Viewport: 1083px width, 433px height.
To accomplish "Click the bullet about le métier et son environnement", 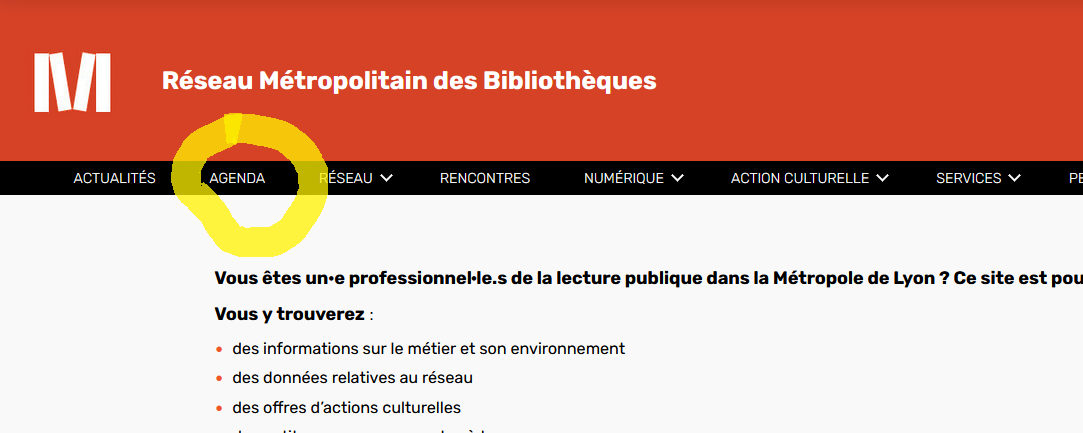I will (x=428, y=348).
